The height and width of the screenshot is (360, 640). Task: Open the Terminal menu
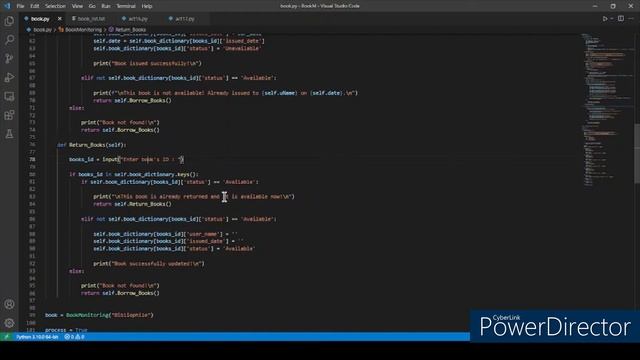coord(126,6)
